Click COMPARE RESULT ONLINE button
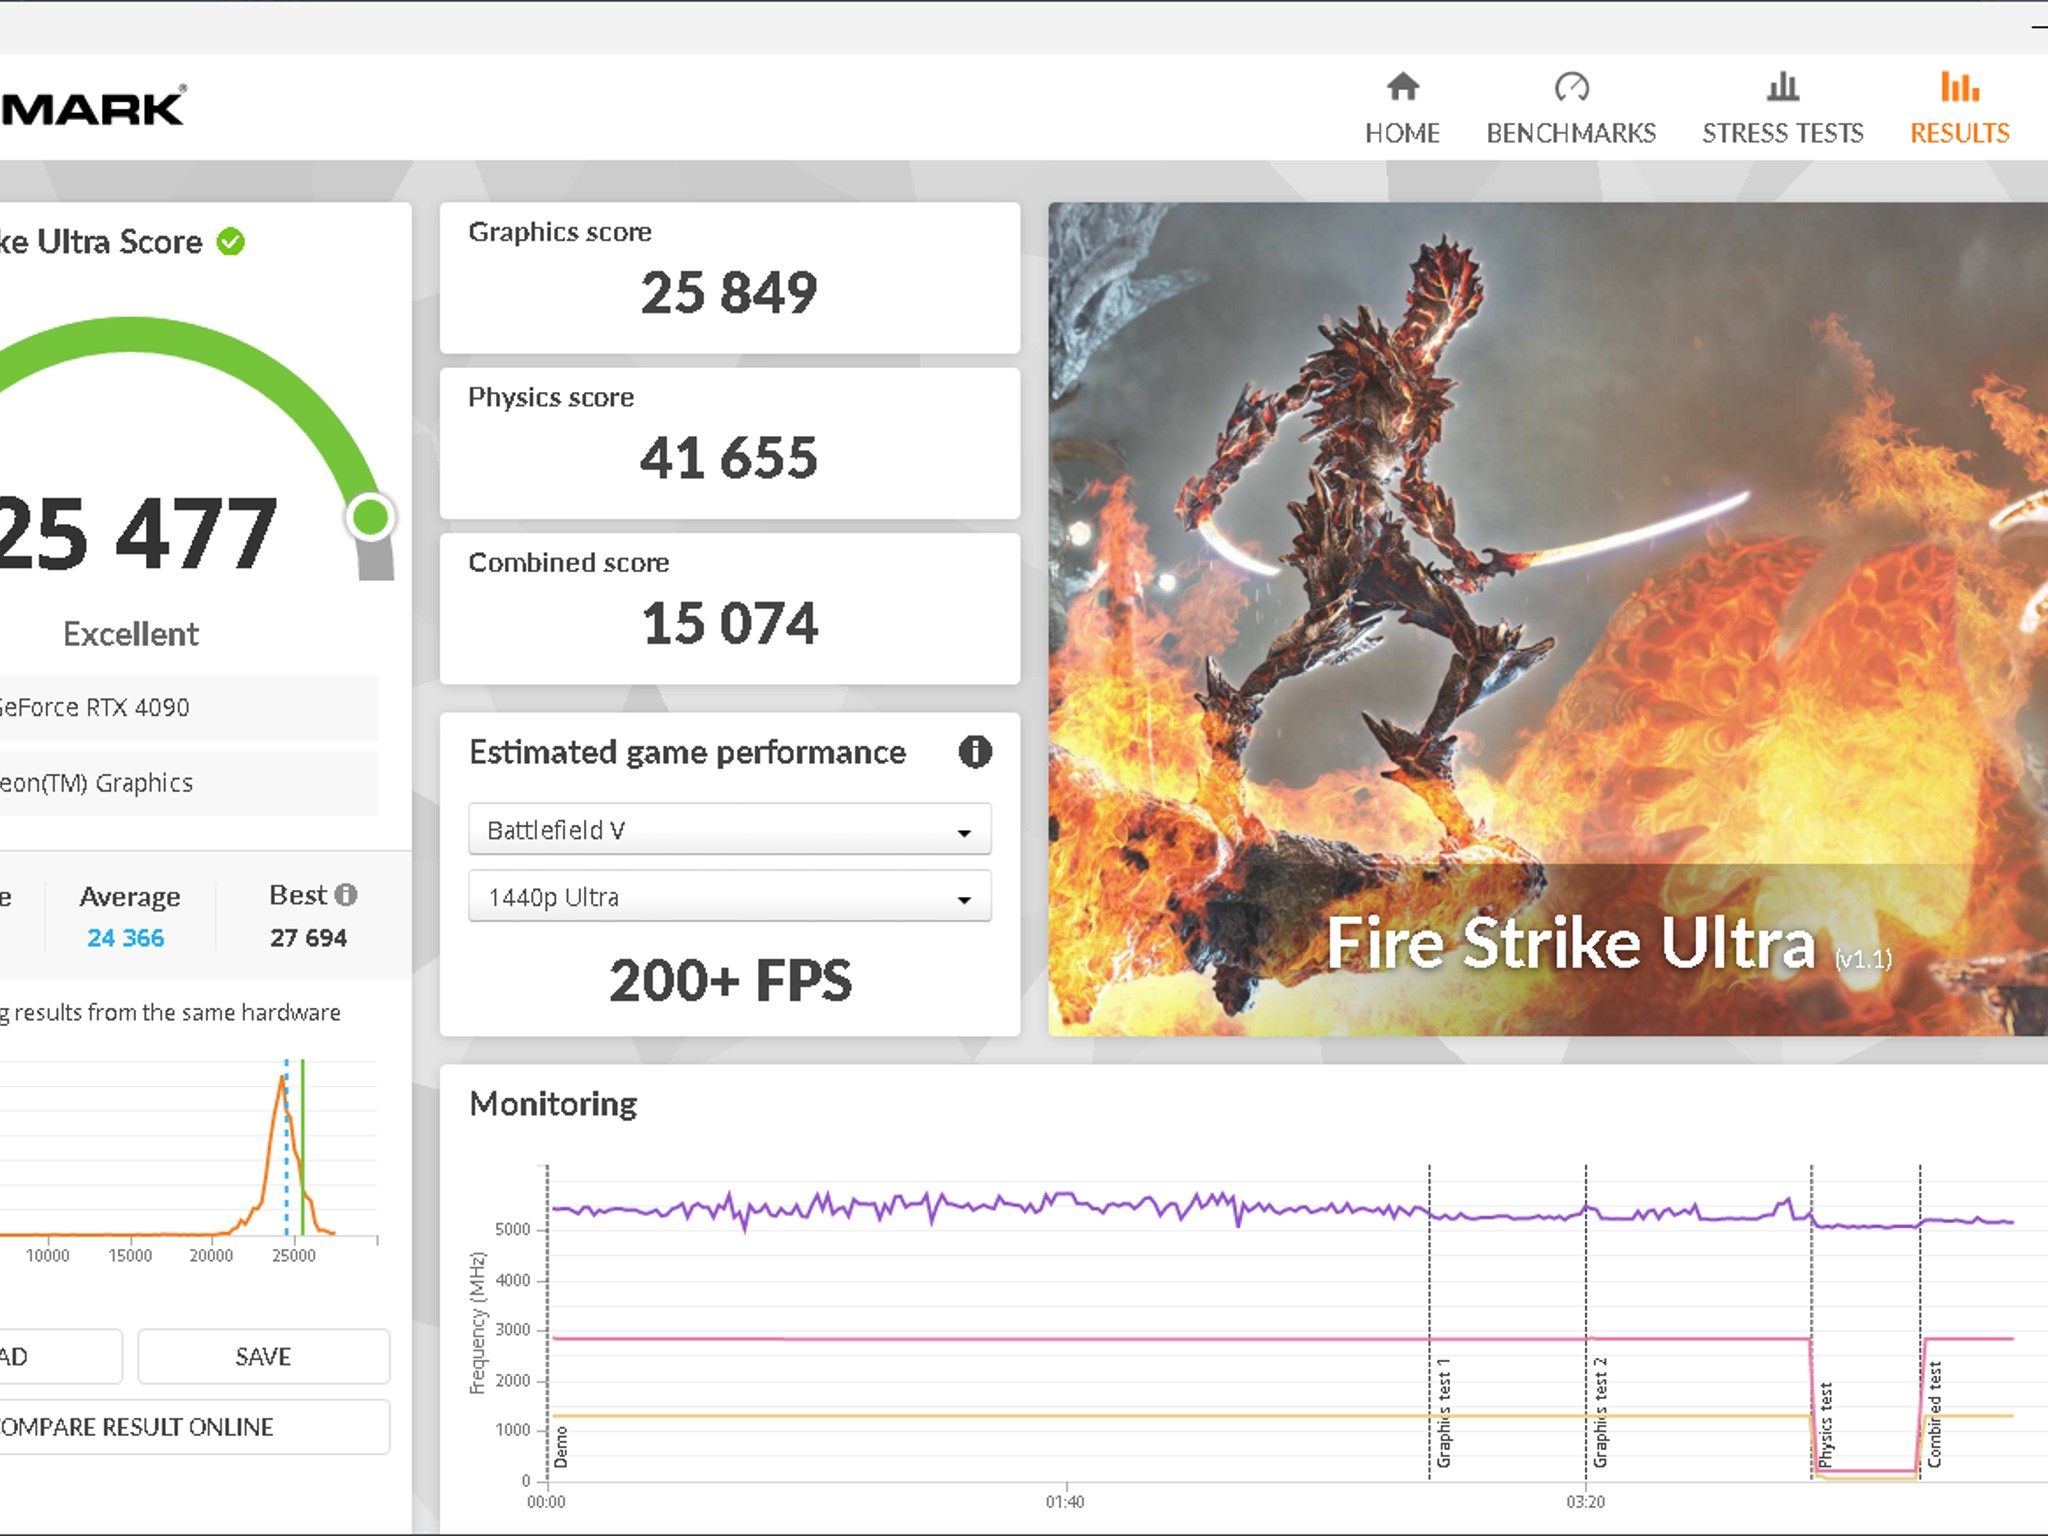The height and width of the screenshot is (1536, 2048). click(195, 1426)
